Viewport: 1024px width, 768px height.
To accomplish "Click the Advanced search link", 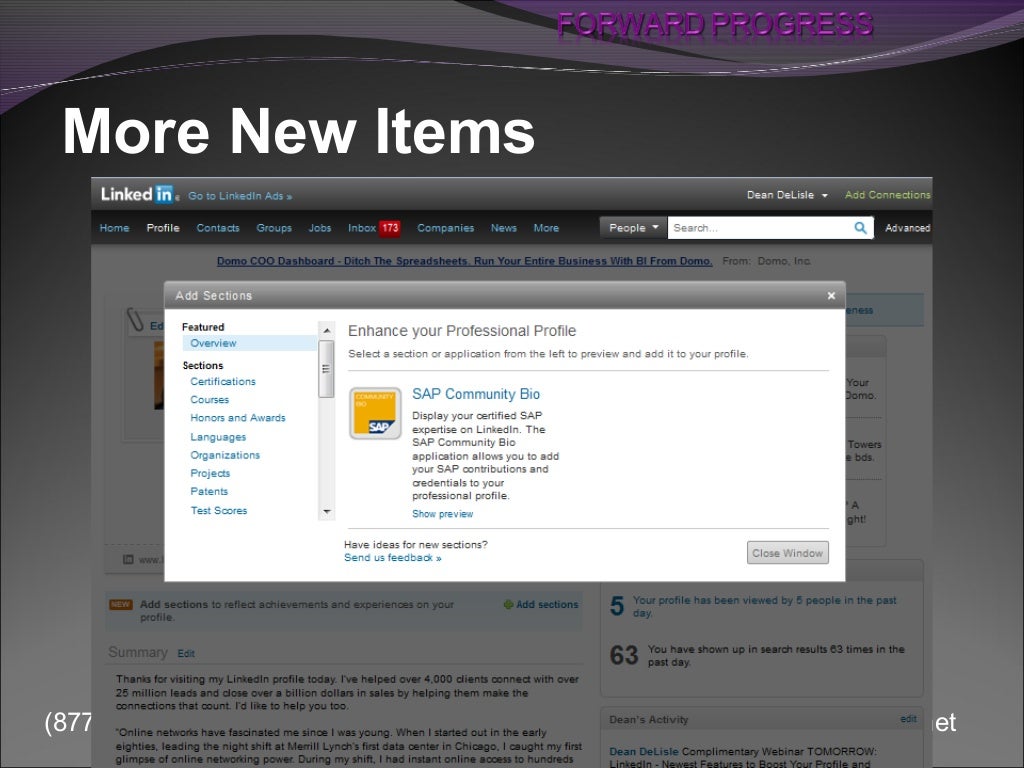I will click(907, 228).
